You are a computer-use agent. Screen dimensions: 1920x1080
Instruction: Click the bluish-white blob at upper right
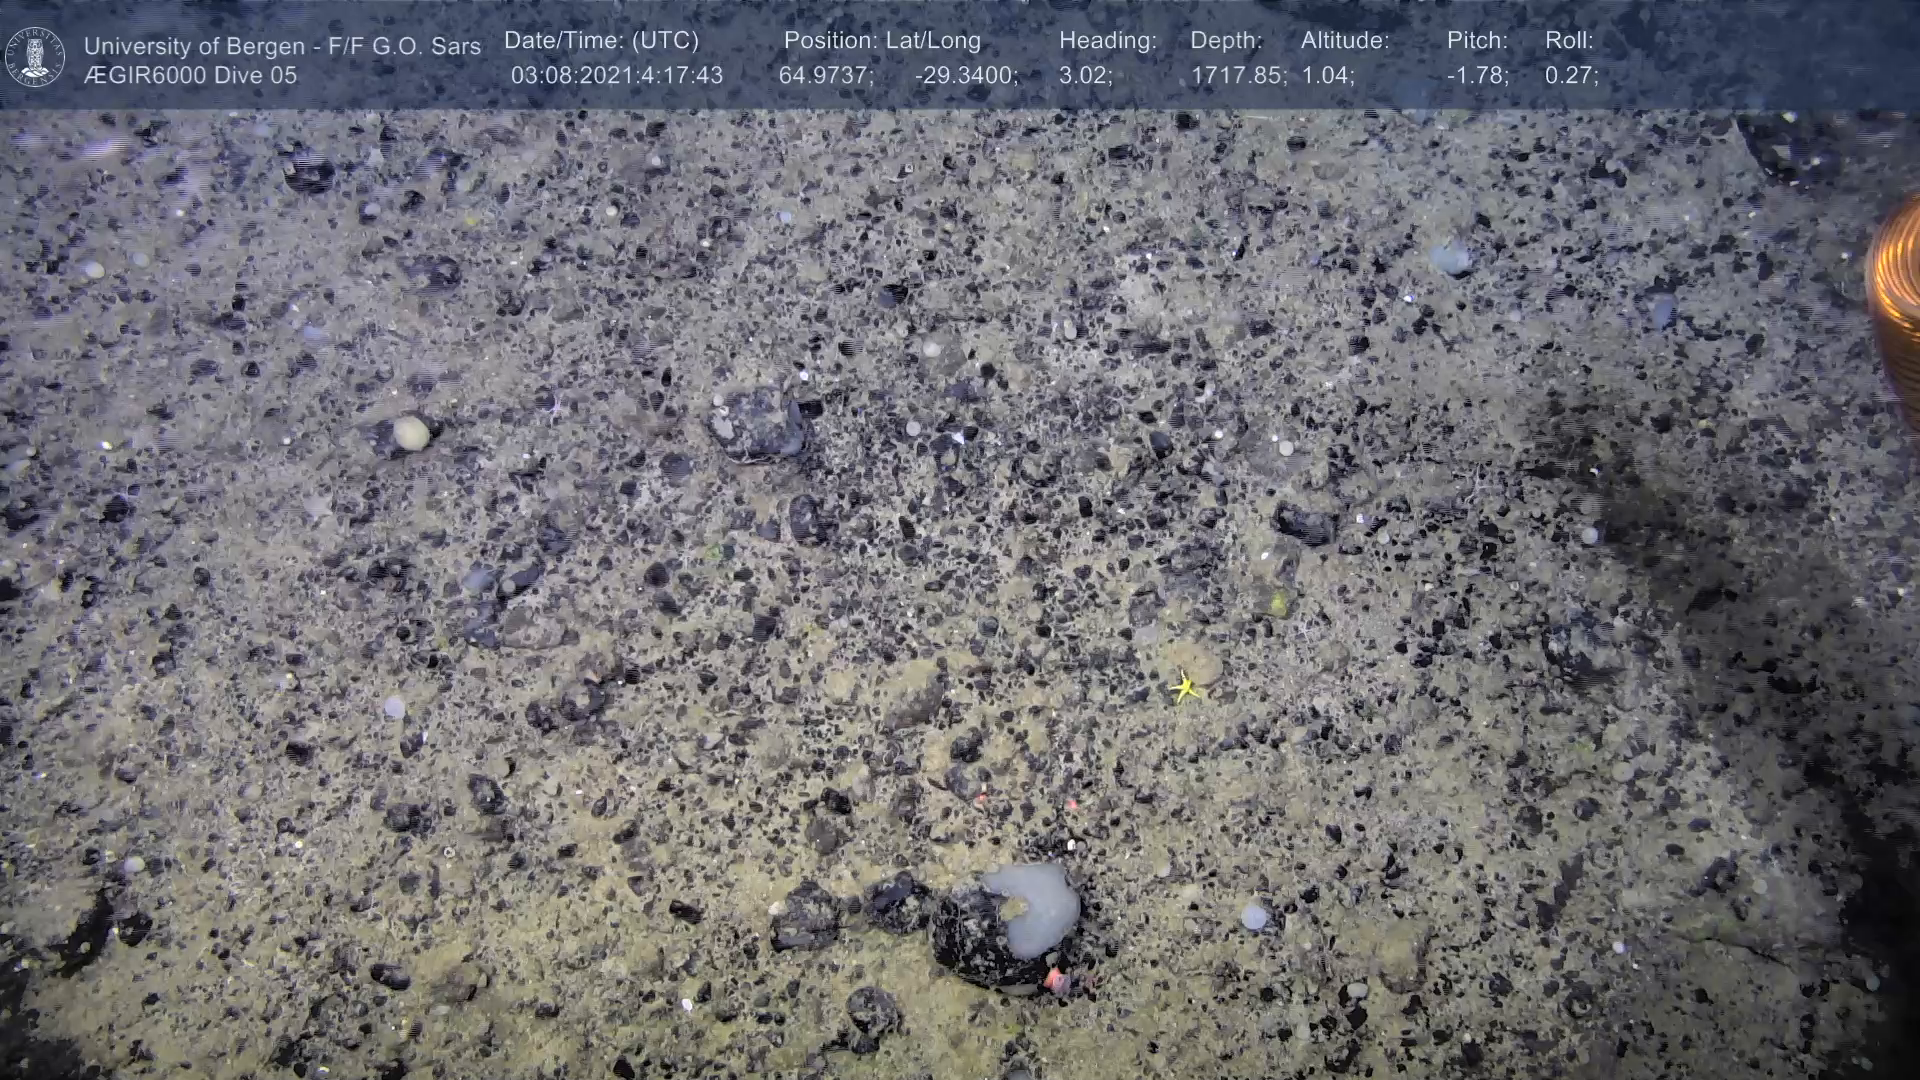[x=1450, y=258]
